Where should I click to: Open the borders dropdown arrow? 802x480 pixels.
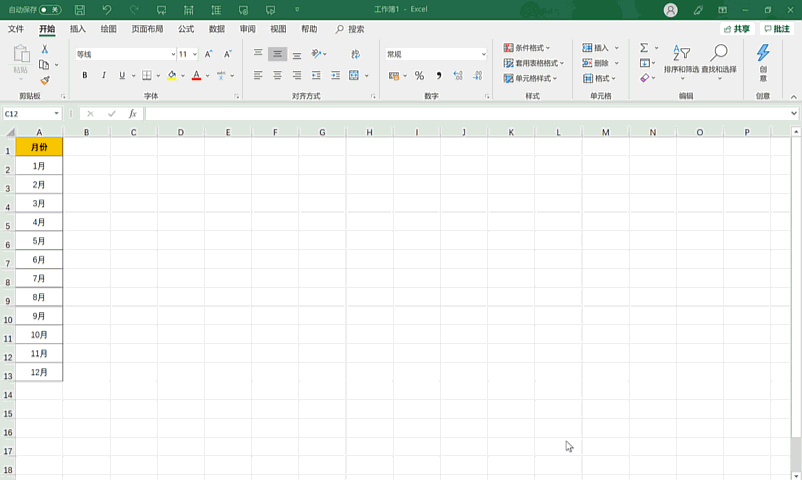(x=158, y=76)
